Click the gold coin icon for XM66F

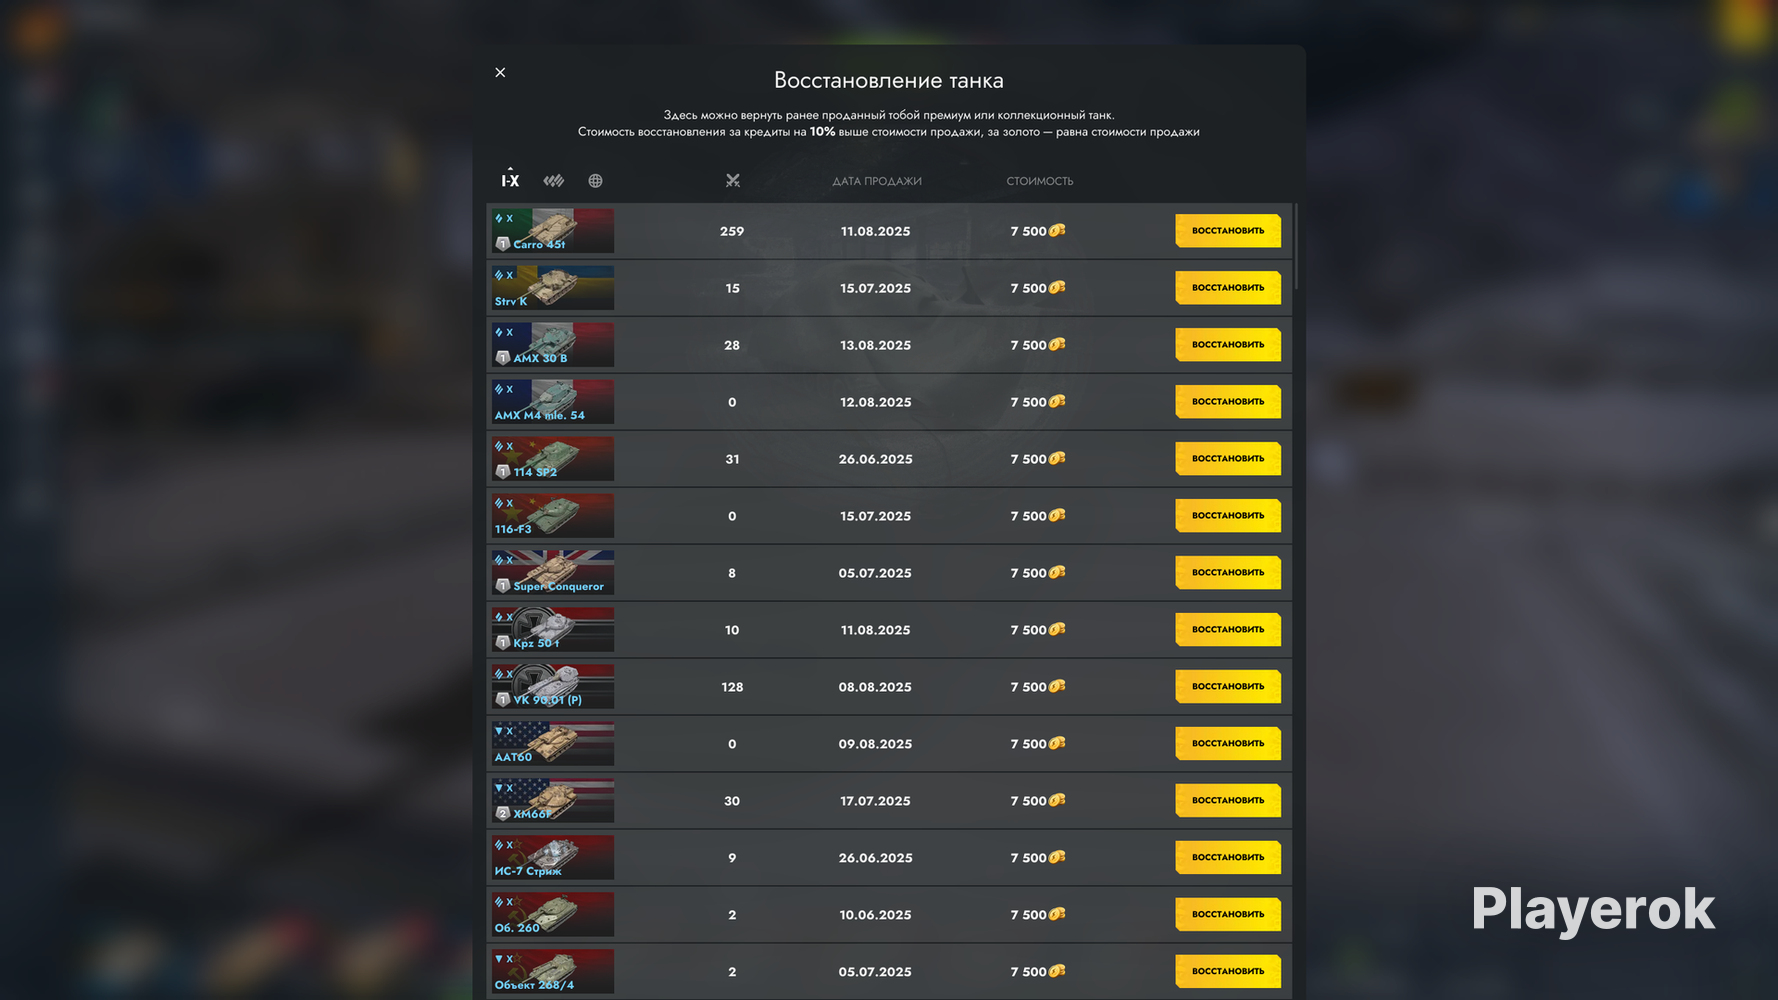pyautogui.click(x=1057, y=801)
